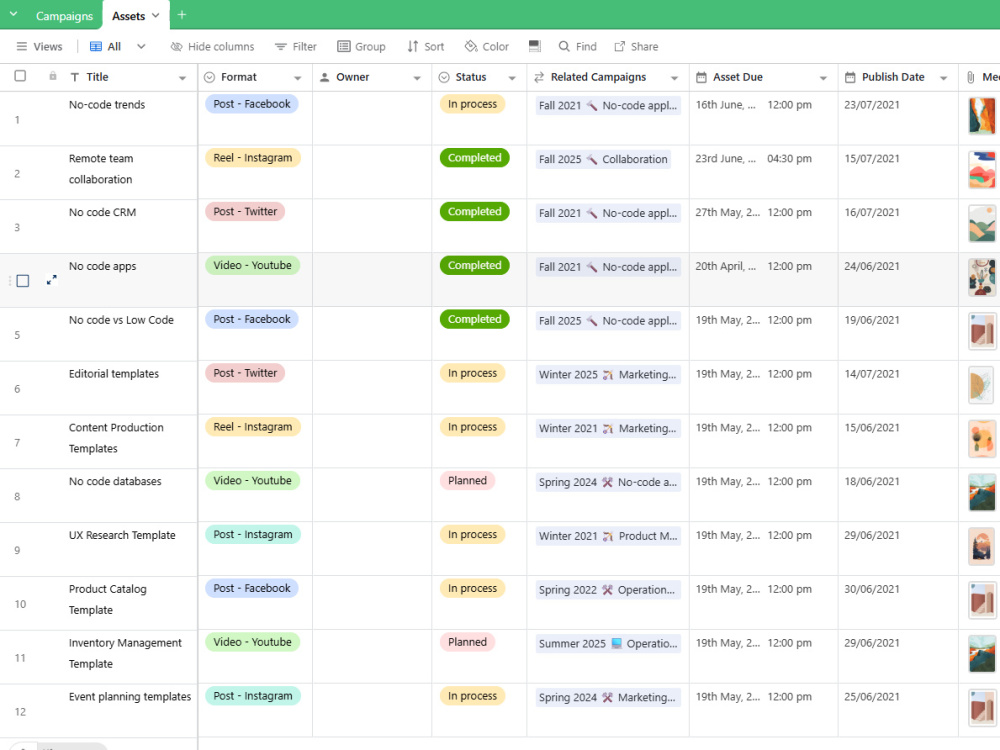The image size is (1000, 750).
Task: Click the Hide columns eye icon
Action: point(177,47)
